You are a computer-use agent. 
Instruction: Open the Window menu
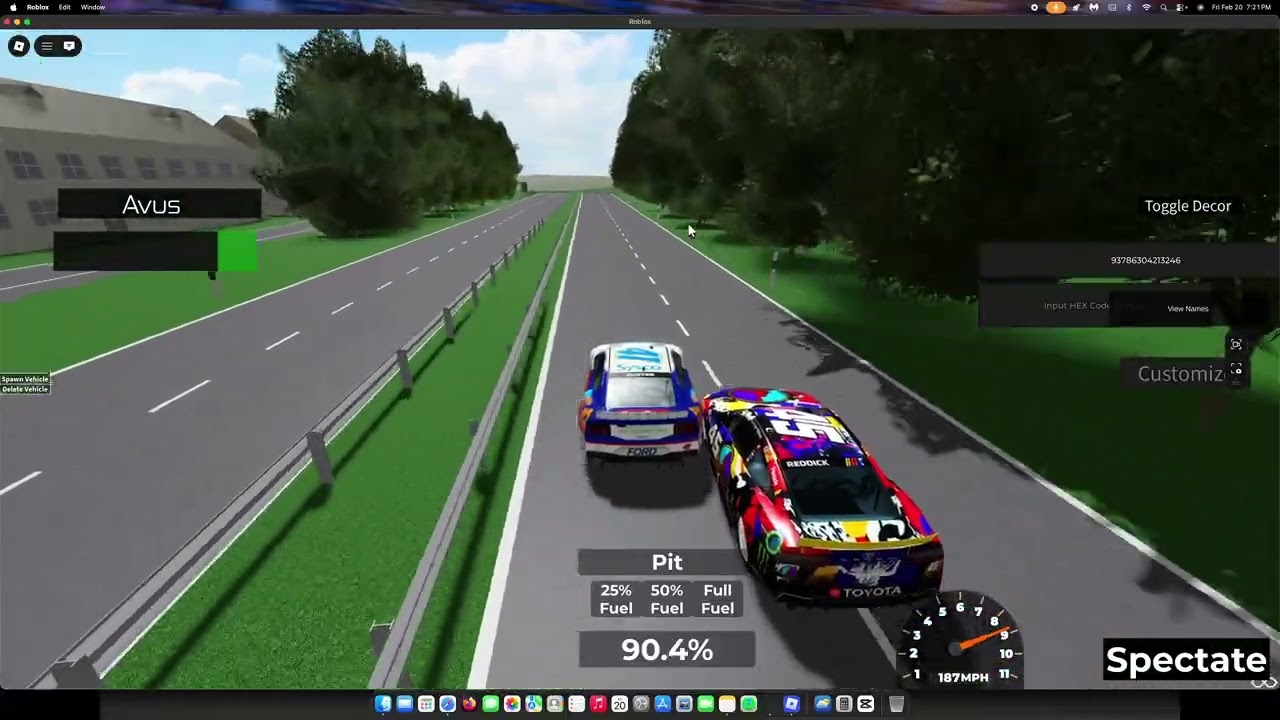(x=93, y=7)
